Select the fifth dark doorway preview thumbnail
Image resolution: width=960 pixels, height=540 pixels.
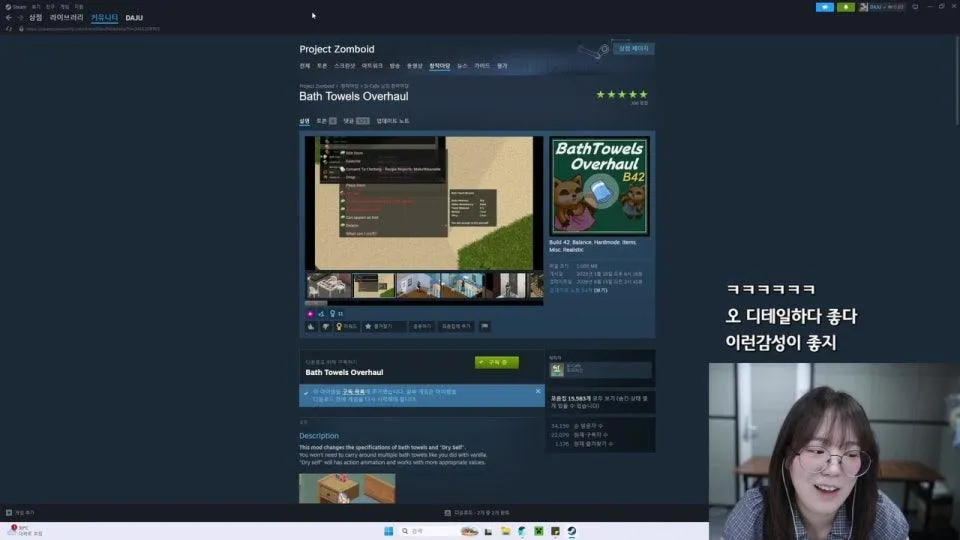coord(508,285)
